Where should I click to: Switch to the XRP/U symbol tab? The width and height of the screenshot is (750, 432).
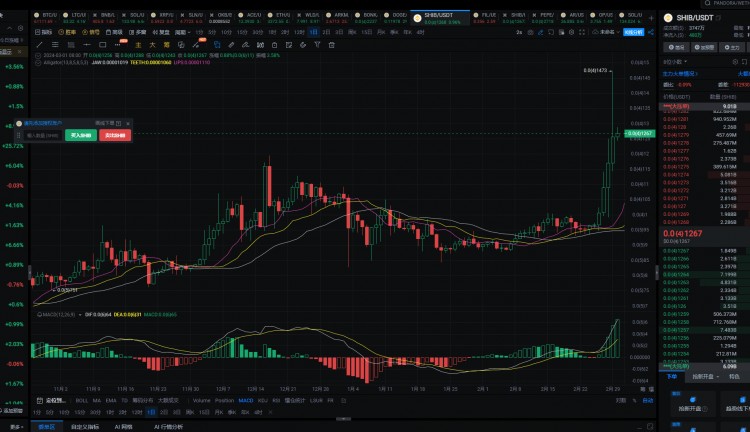162,18
